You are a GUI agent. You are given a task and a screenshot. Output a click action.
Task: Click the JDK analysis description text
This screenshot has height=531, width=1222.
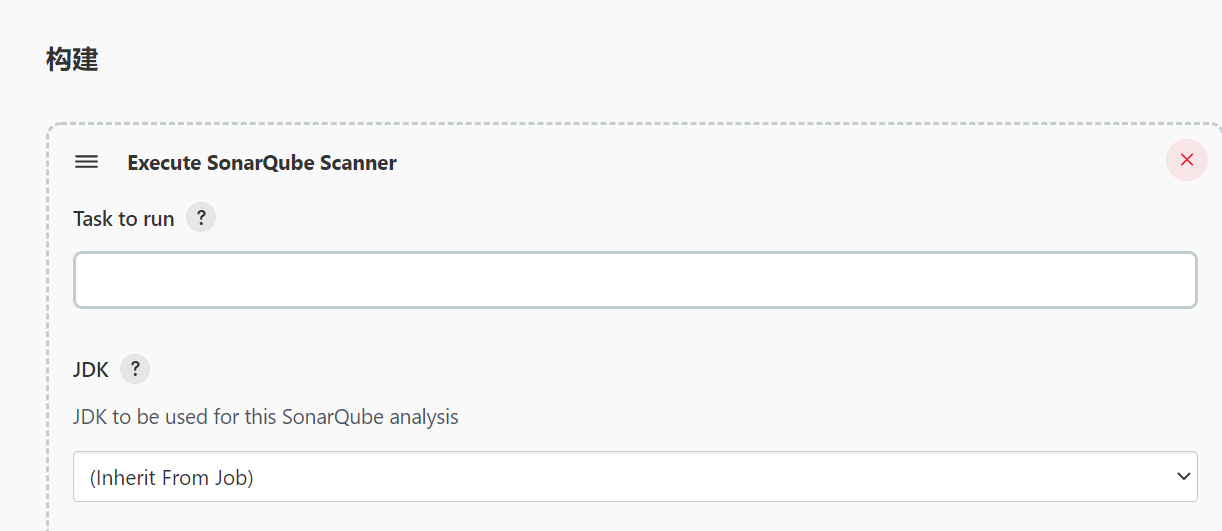[266, 417]
